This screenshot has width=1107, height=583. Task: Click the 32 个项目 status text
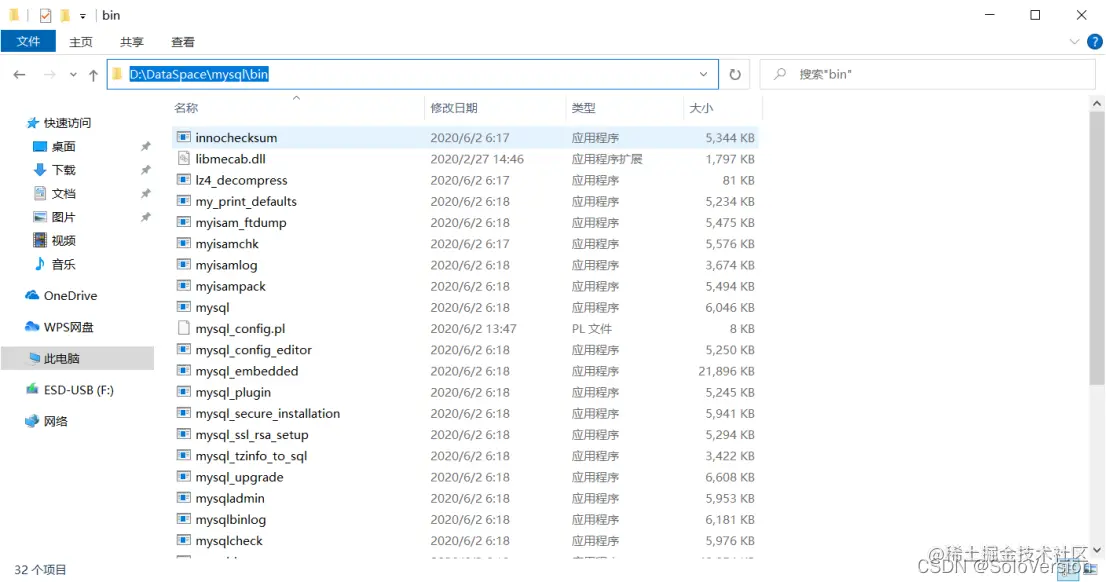pos(40,570)
